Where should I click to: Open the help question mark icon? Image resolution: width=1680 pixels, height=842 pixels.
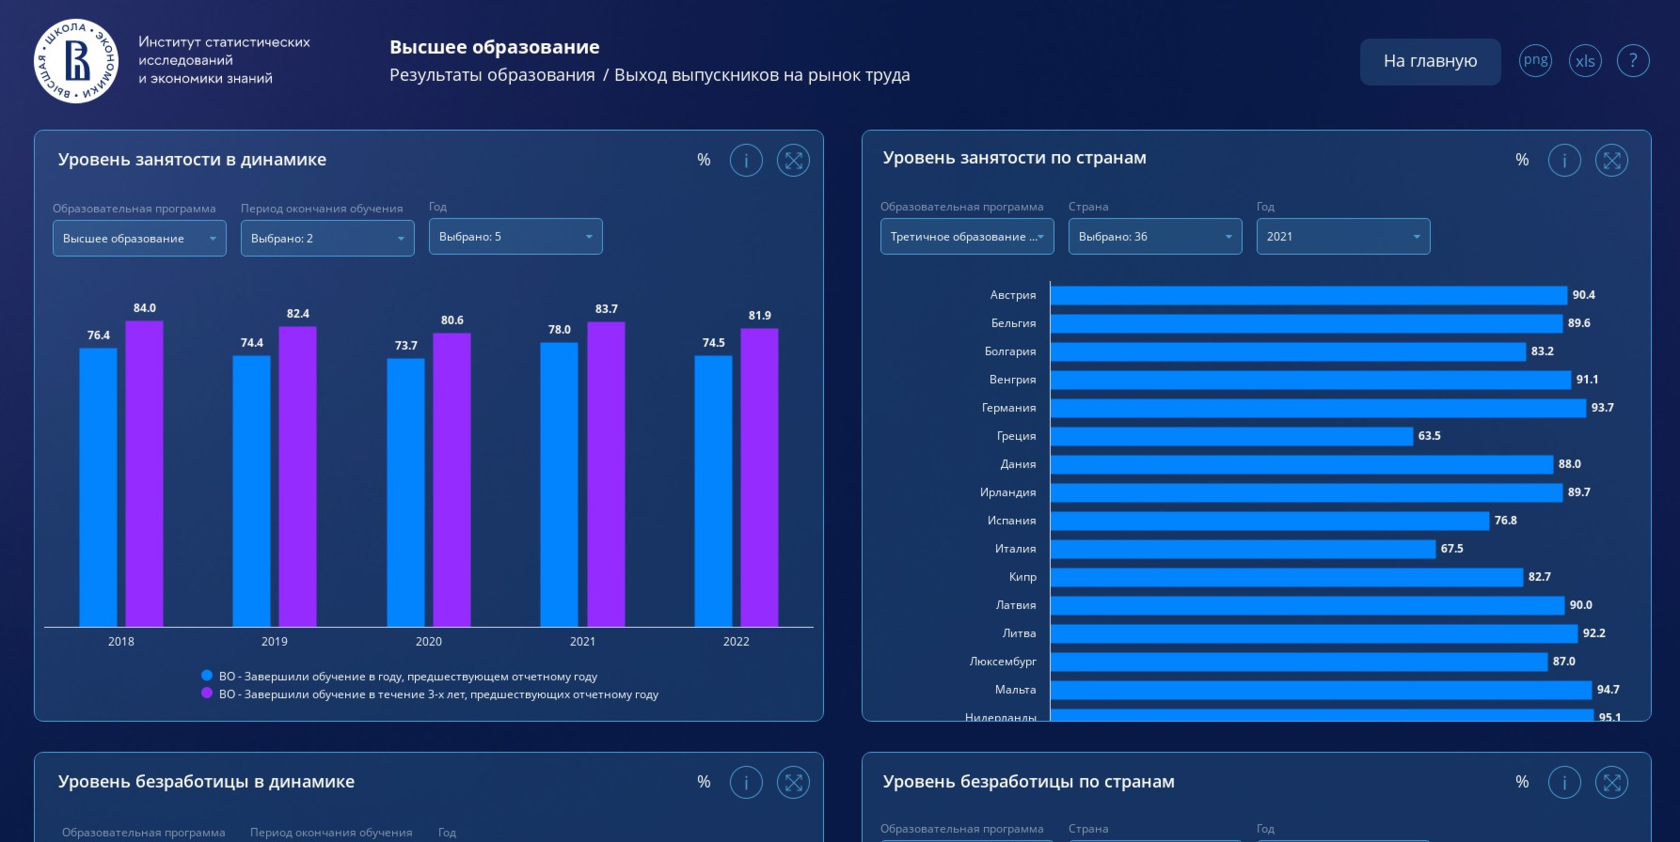click(1633, 61)
